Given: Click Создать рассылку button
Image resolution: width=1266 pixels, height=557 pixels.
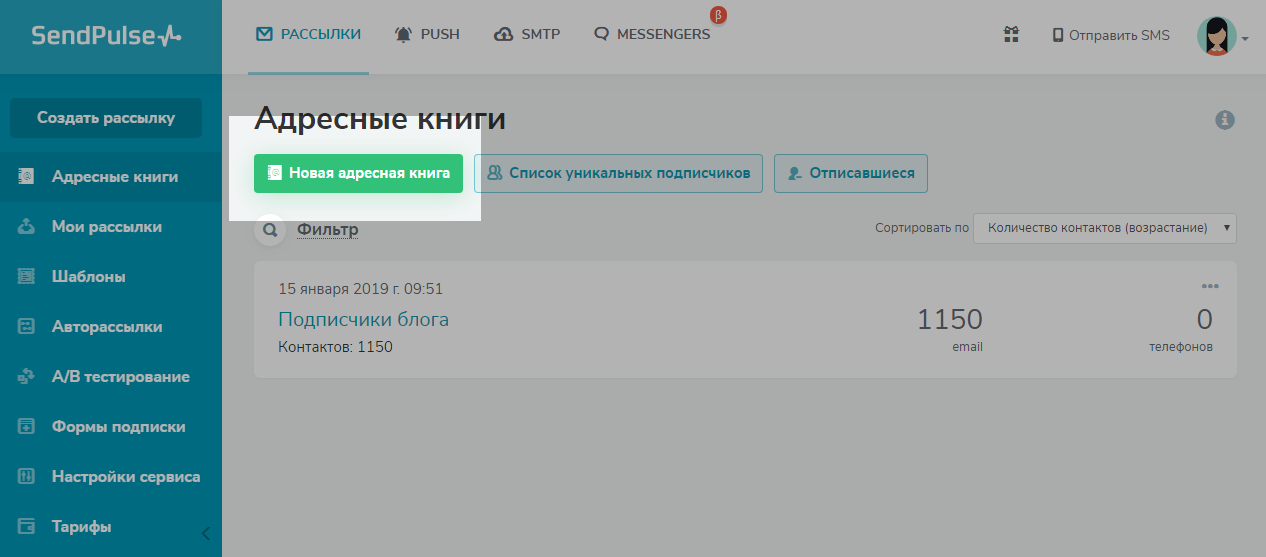Looking at the screenshot, I should pyautogui.click(x=106, y=118).
